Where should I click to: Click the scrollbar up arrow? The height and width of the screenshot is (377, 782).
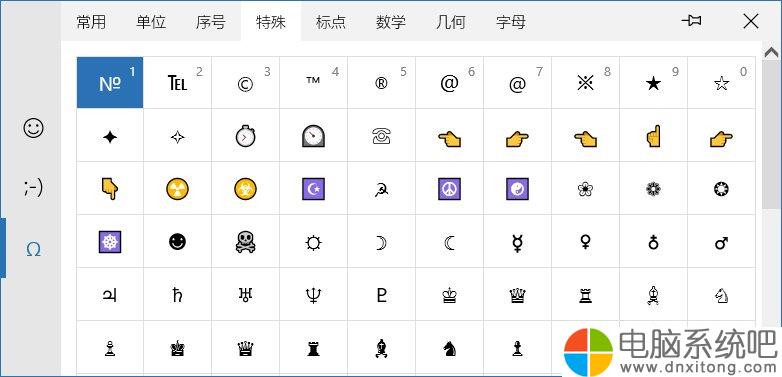coord(771,52)
